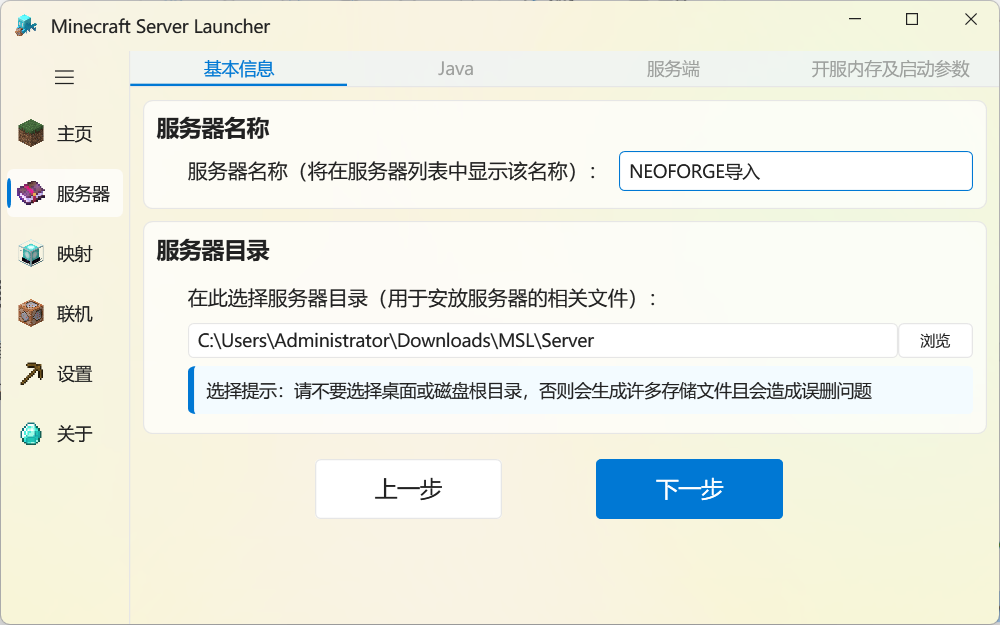Open 关于 via the diamond gem icon
This screenshot has height=625, width=1000.
(x=32, y=434)
